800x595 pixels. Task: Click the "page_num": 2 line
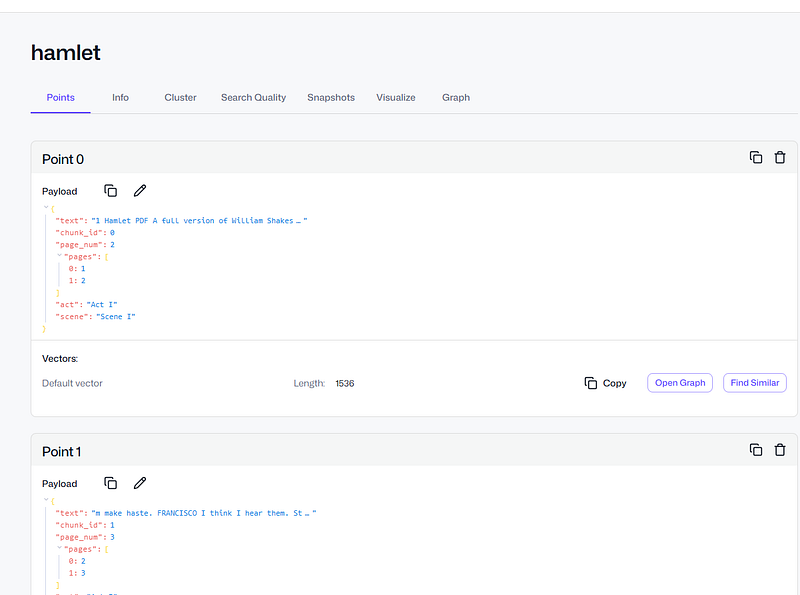click(x=85, y=245)
